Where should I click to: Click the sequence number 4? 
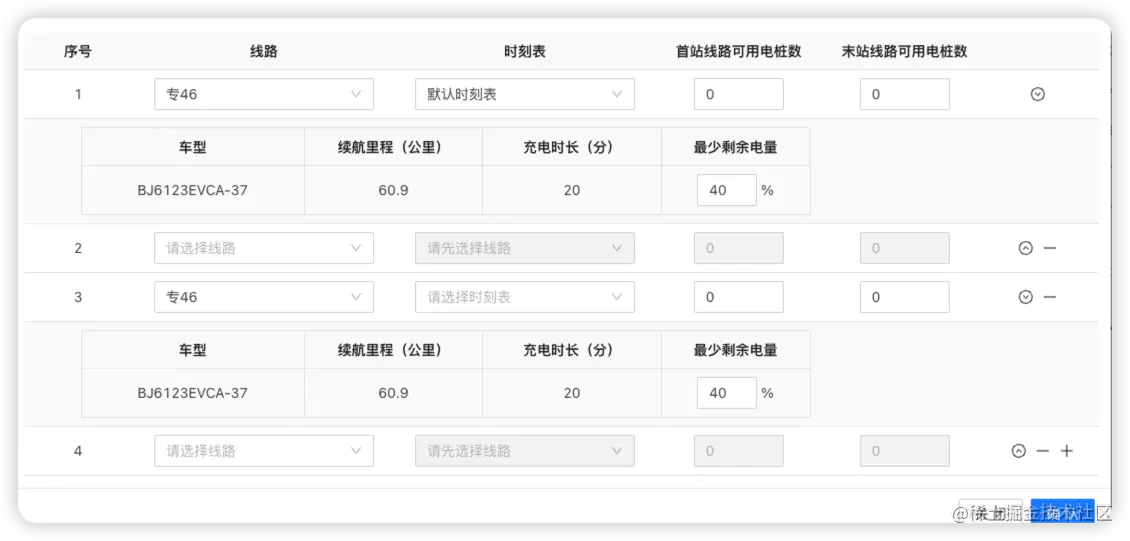pos(78,451)
